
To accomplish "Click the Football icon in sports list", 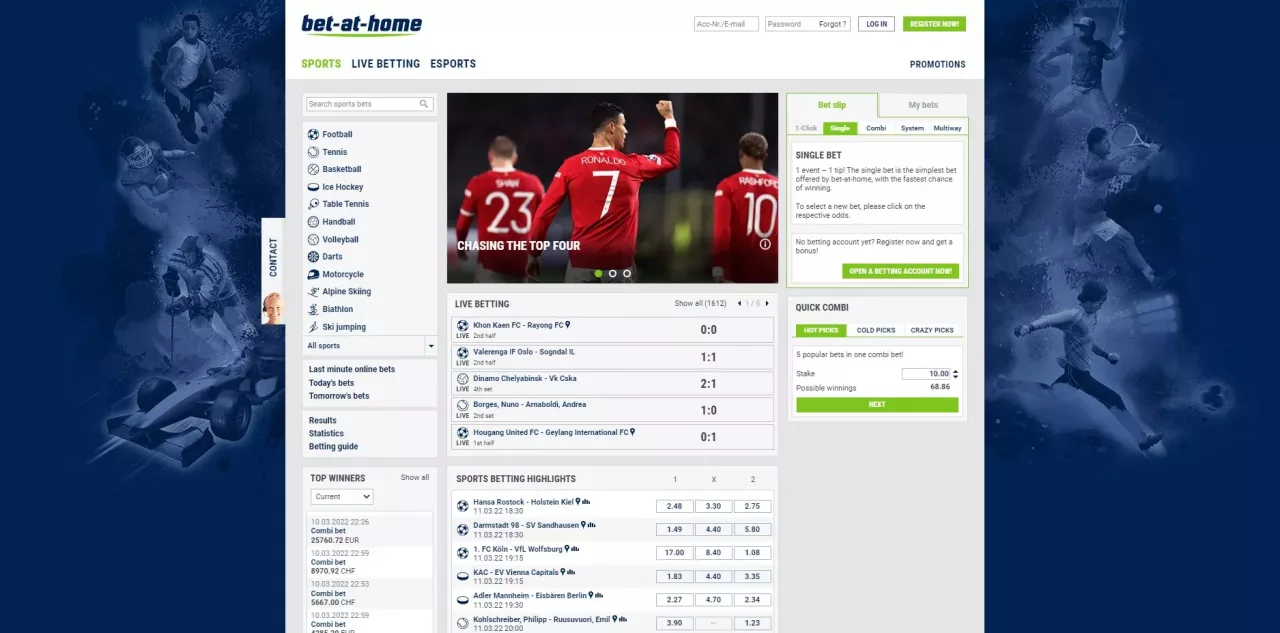I will pyautogui.click(x=313, y=134).
